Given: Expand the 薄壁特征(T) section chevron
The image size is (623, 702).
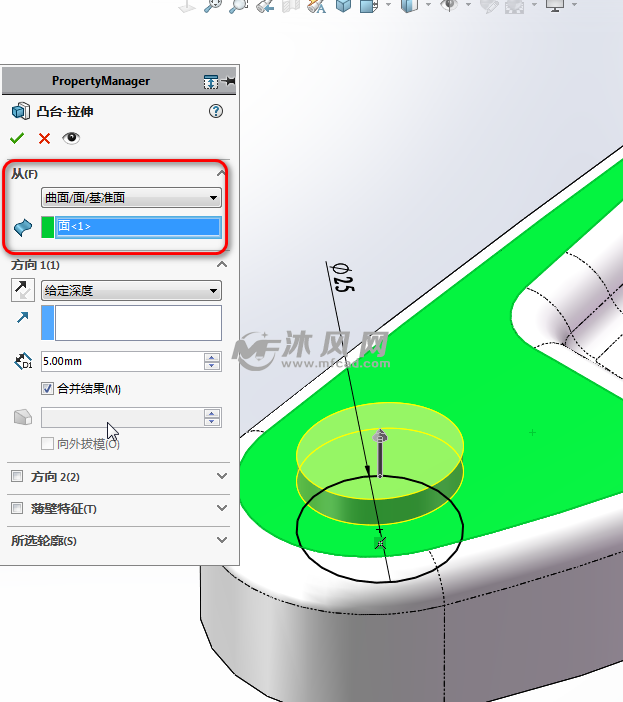Looking at the screenshot, I should coord(222,508).
